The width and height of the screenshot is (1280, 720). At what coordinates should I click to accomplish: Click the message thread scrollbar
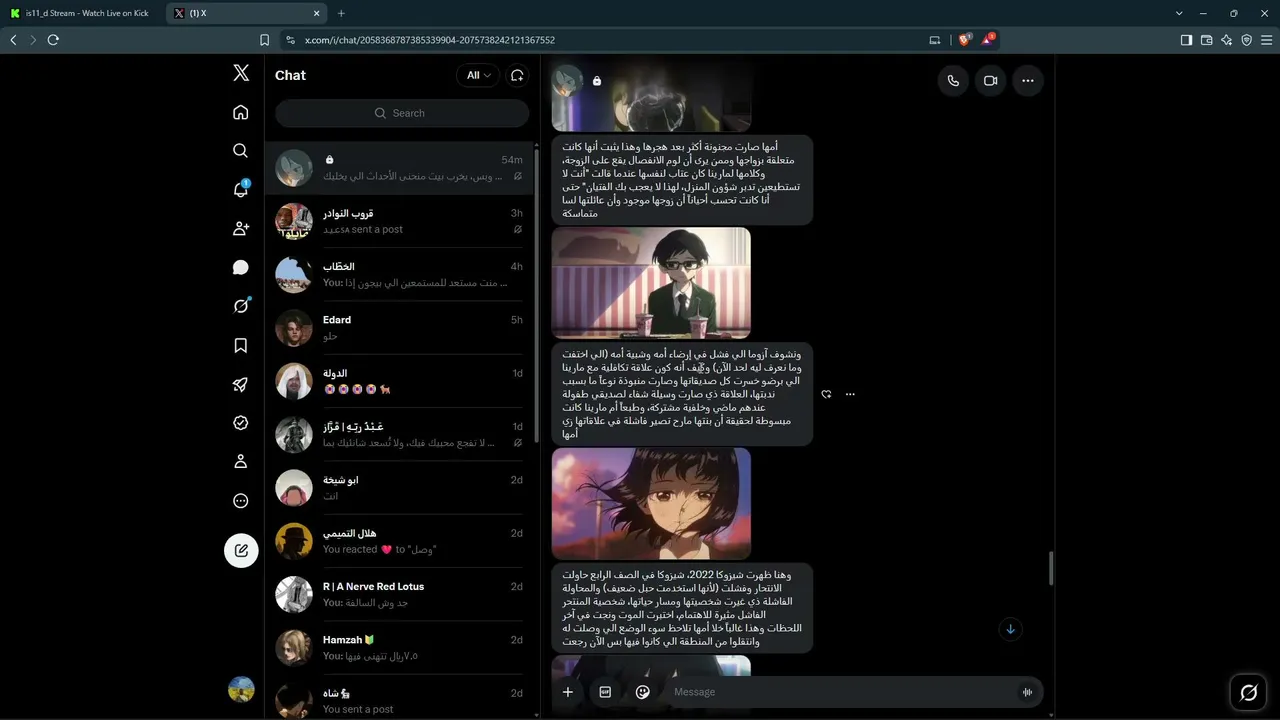pos(1050,568)
